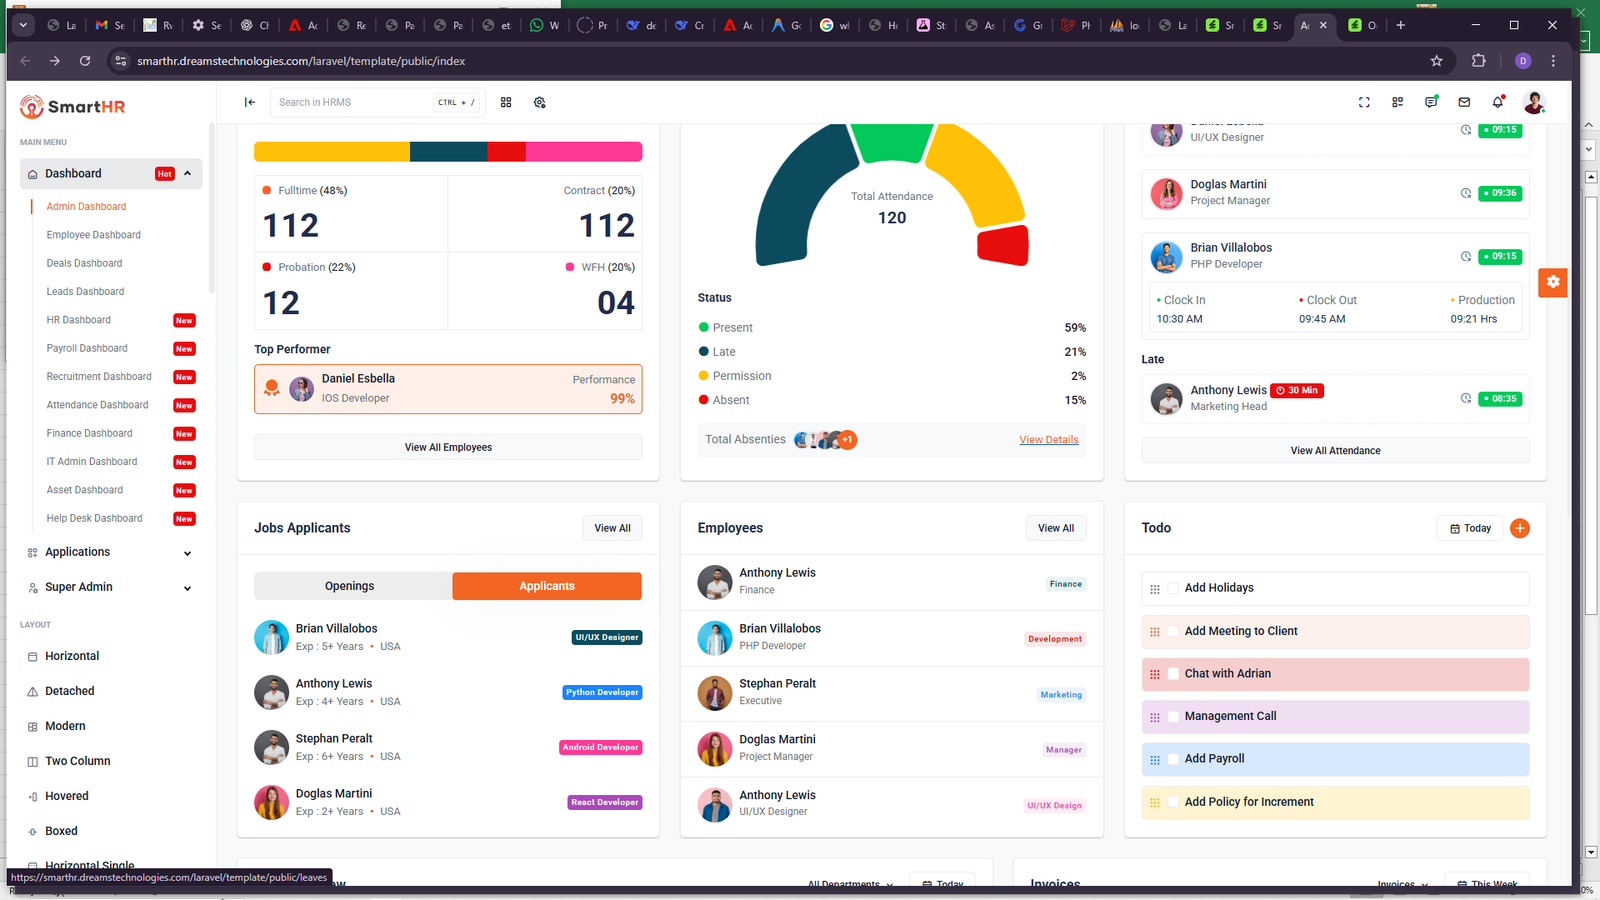Mark Add Payroll todo as done
Viewport: 1600px width, 900px height.
1174,759
